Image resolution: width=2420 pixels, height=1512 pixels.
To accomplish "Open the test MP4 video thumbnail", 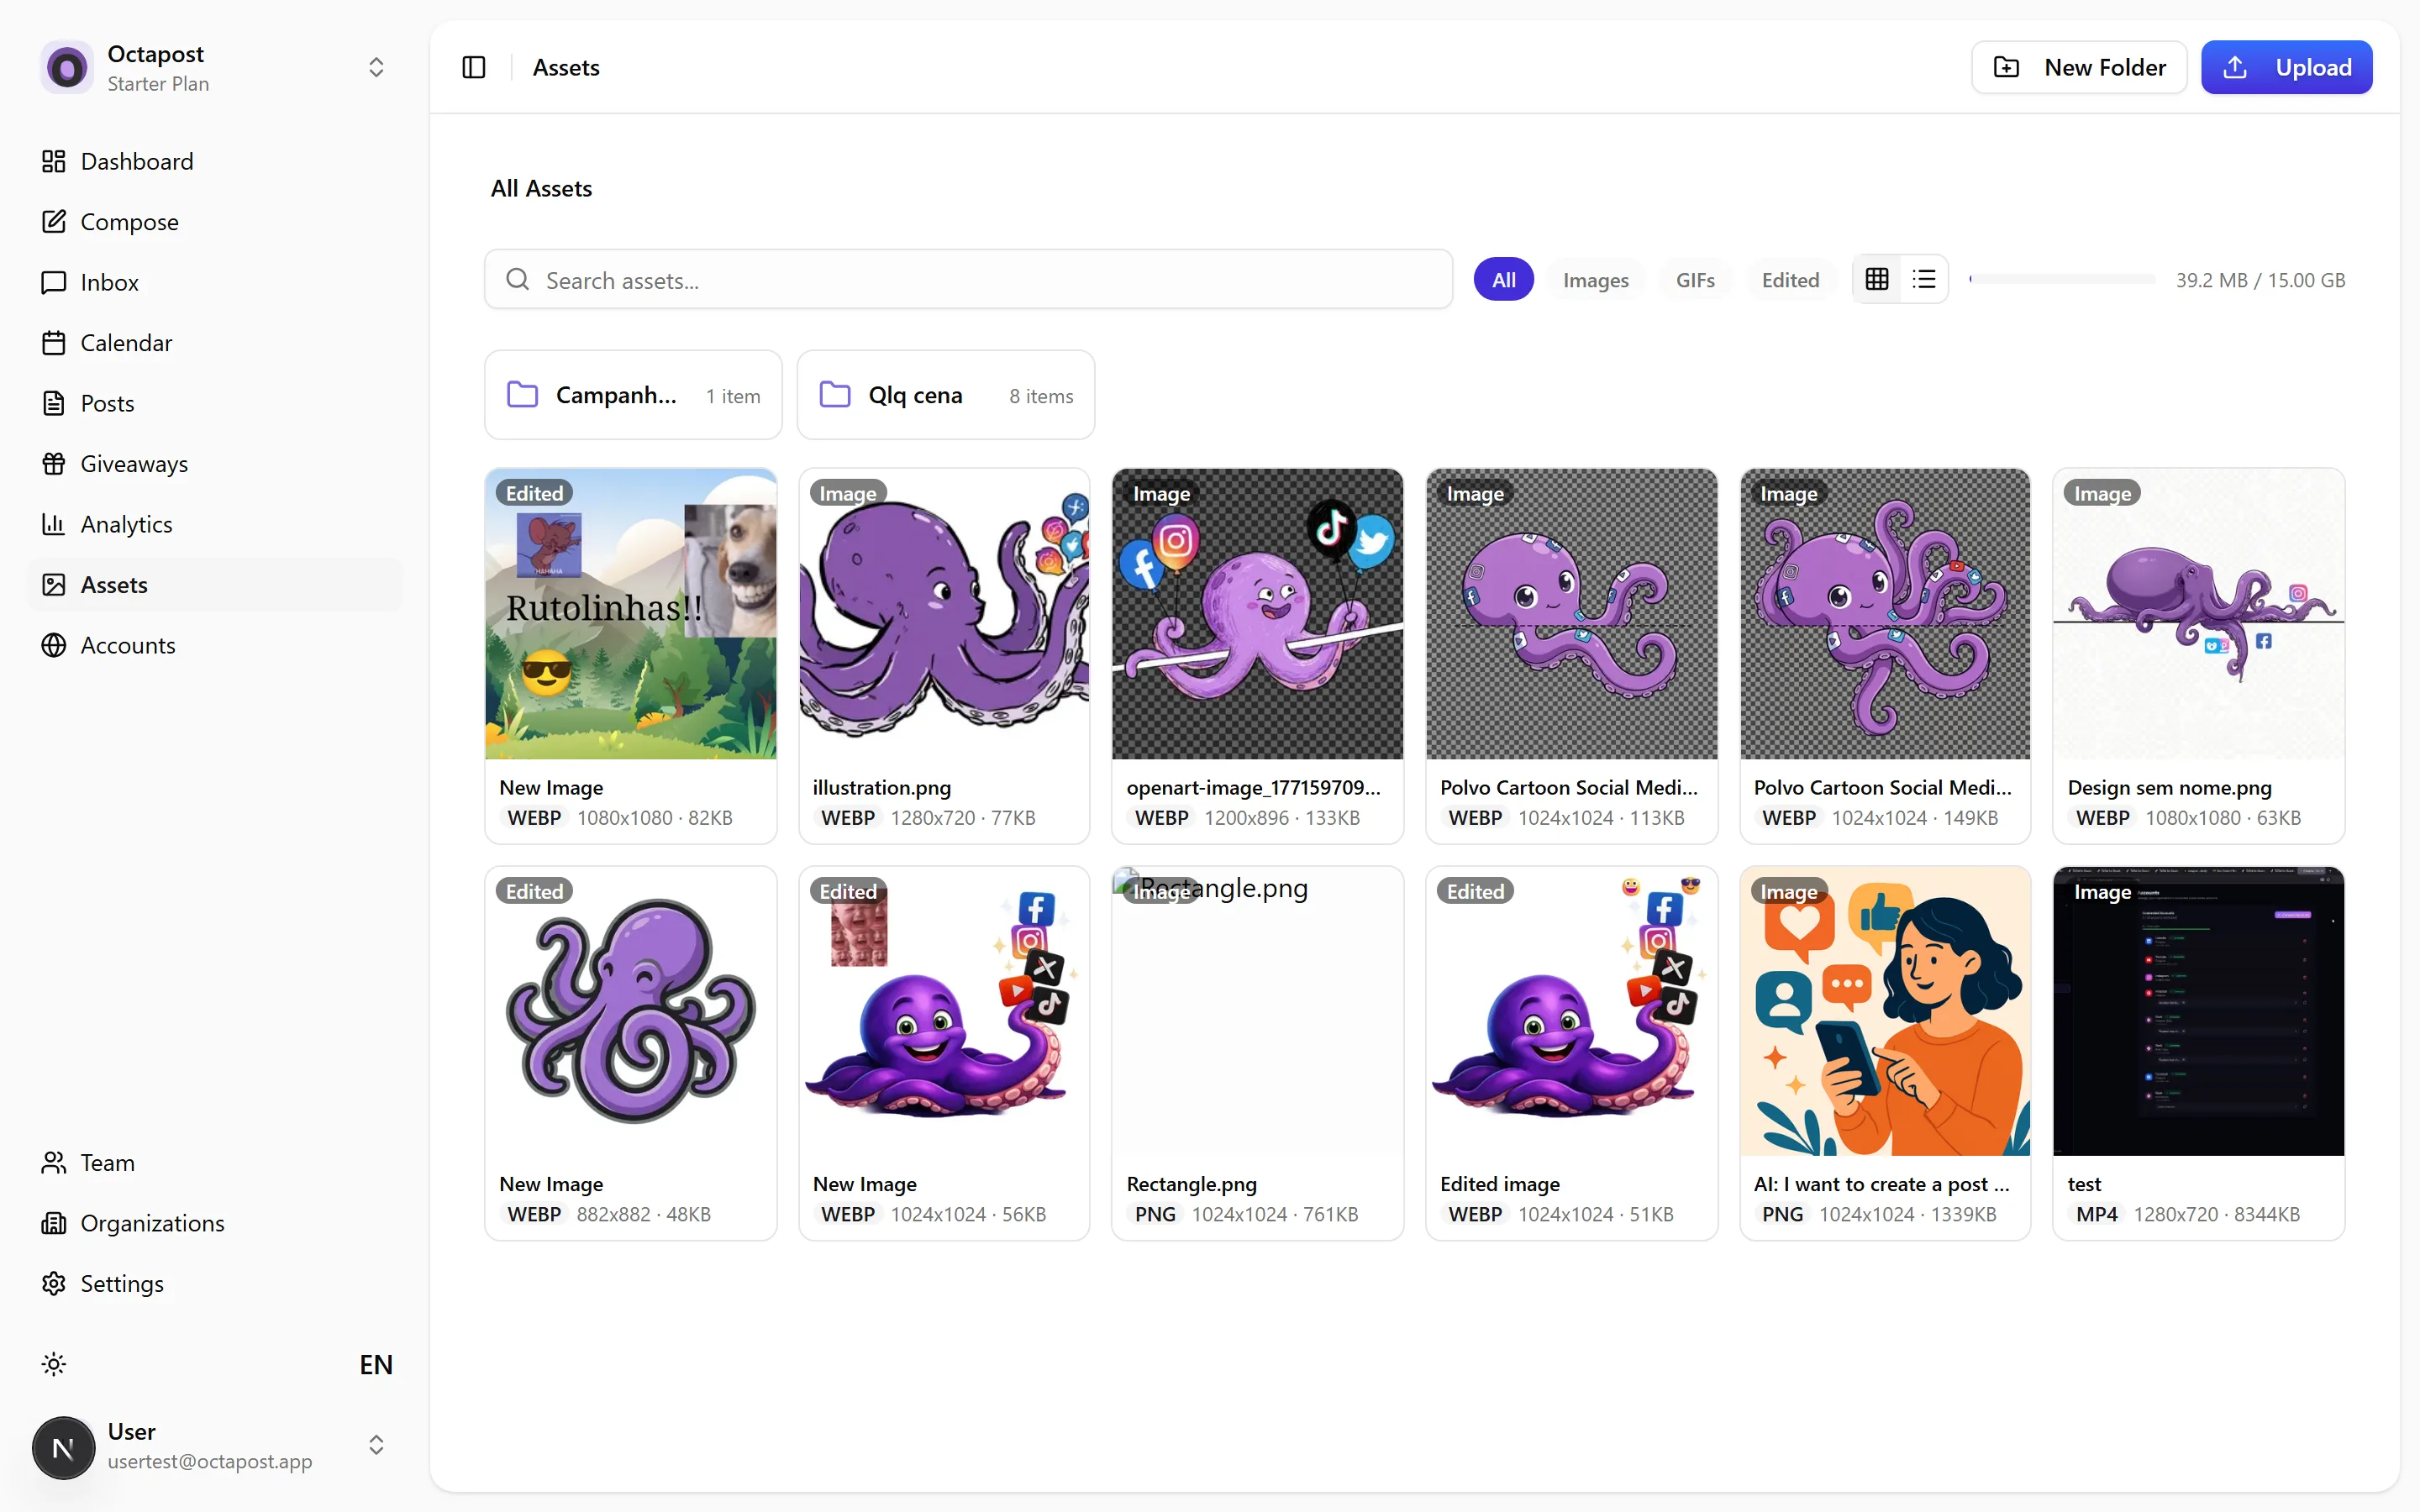I will tap(2198, 1011).
